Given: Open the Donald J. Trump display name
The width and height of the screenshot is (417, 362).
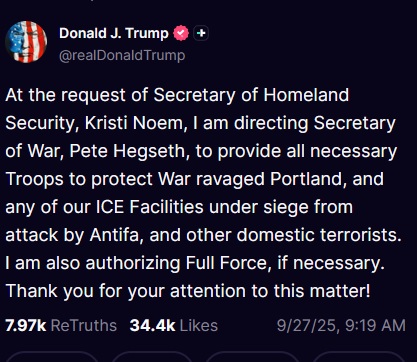Looking at the screenshot, I should (114, 33).
